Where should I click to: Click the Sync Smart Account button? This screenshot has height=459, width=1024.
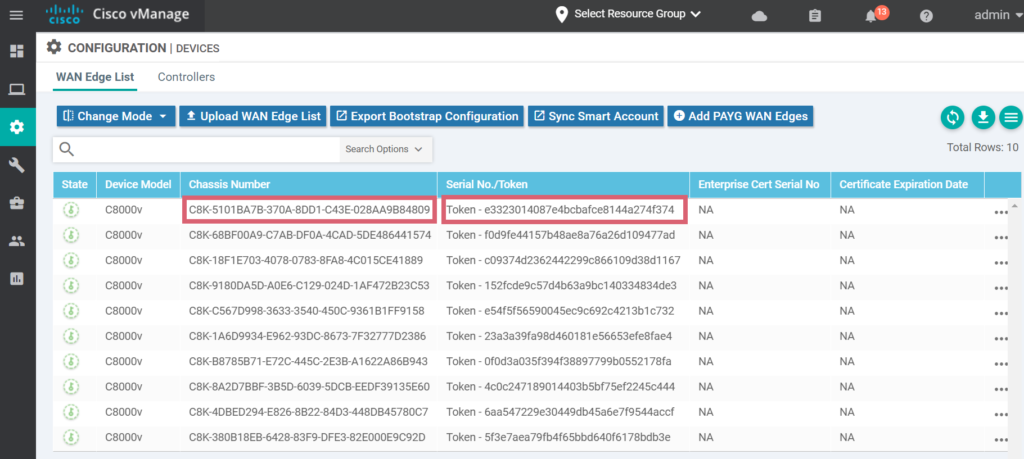[595, 116]
